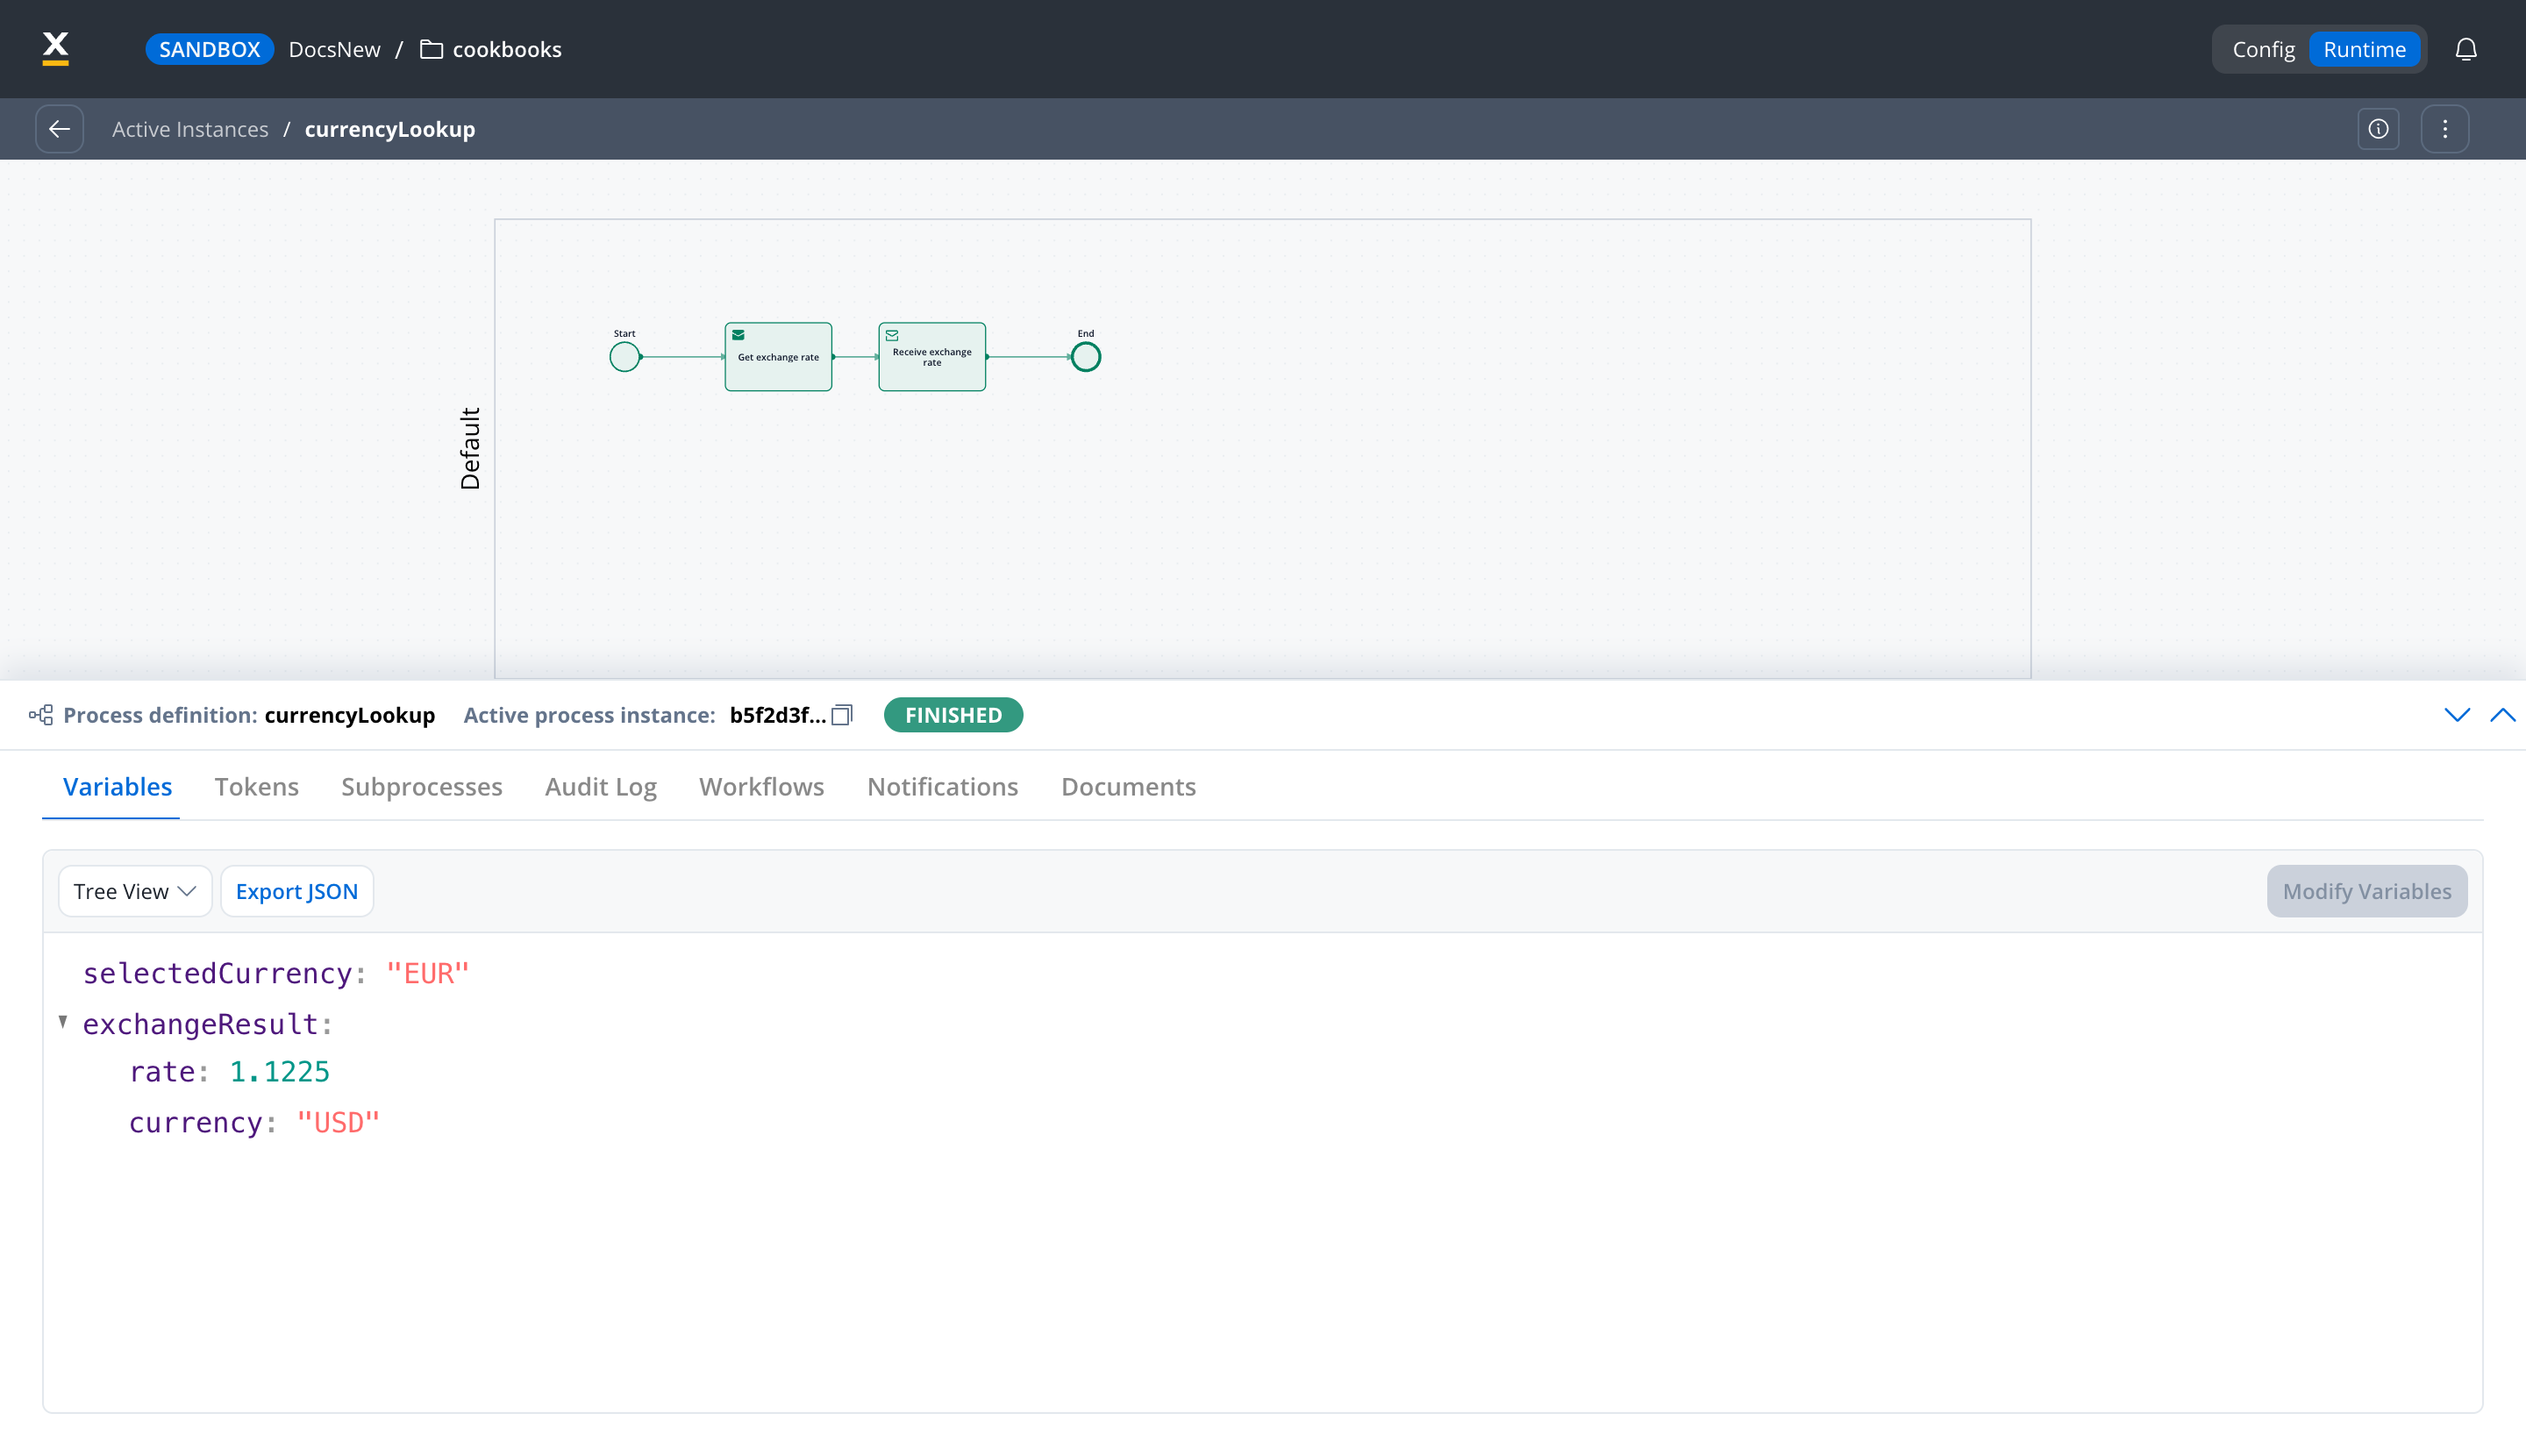Expand the bottom panel with up chevron
Viewport: 2526px width, 1456px height.
tap(2503, 715)
